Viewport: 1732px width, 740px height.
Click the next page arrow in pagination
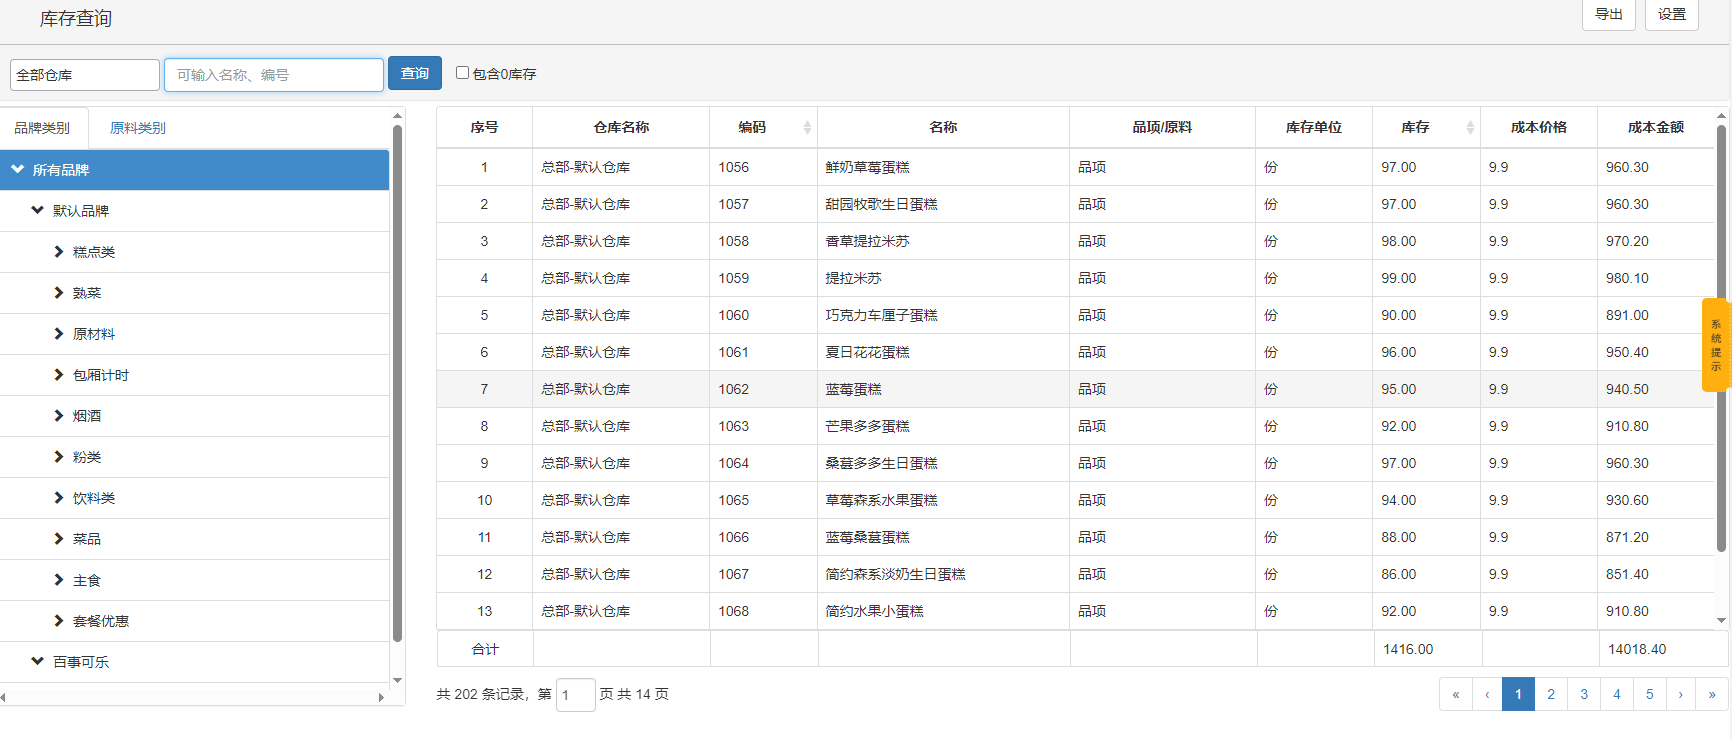click(x=1680, y=694)
